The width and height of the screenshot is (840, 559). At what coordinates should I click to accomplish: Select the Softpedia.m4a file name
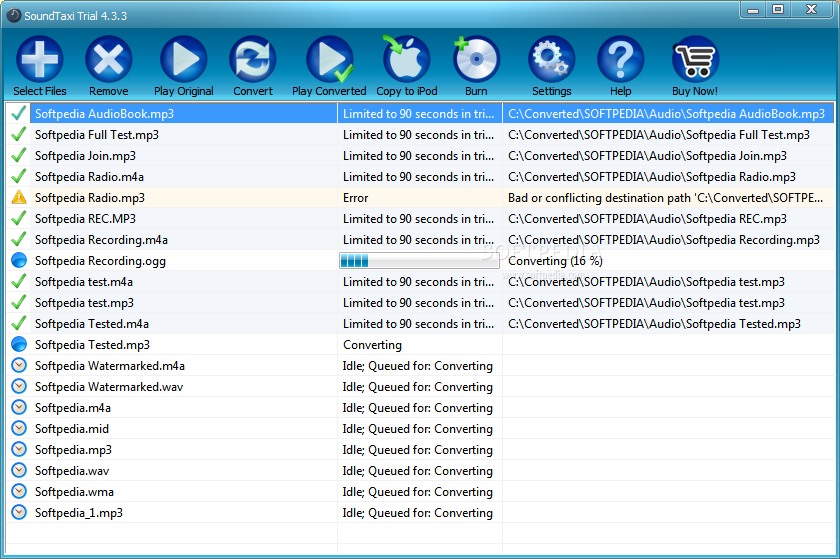point(73,408)
